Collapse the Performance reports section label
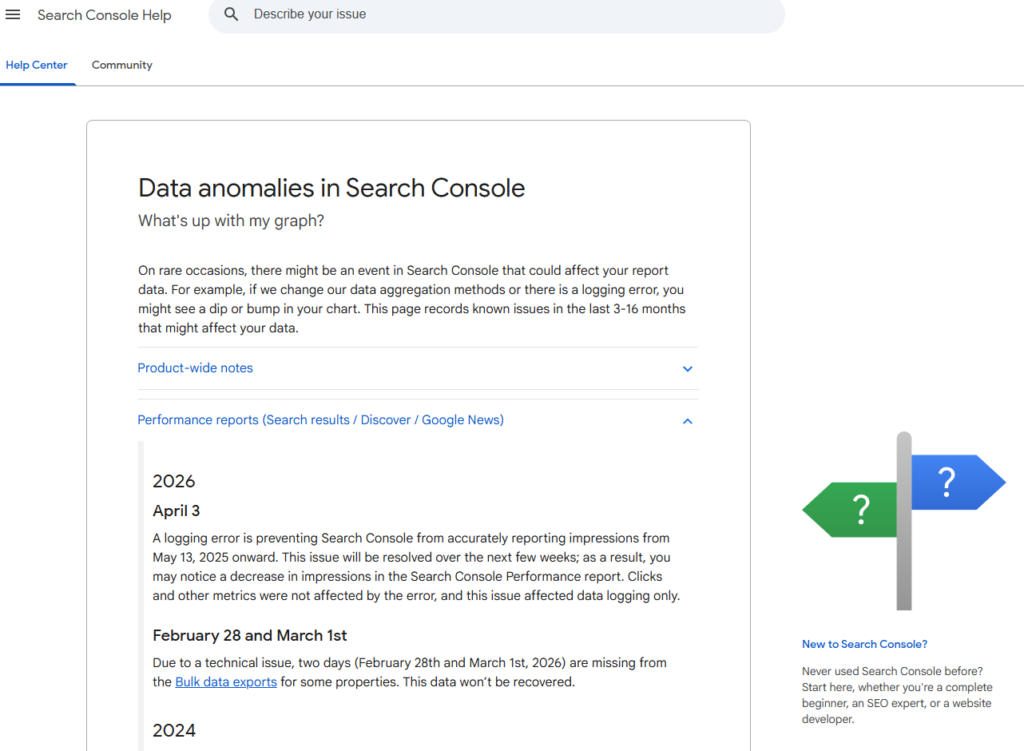Screen dimensions: 1024x751 coord(320,420)
